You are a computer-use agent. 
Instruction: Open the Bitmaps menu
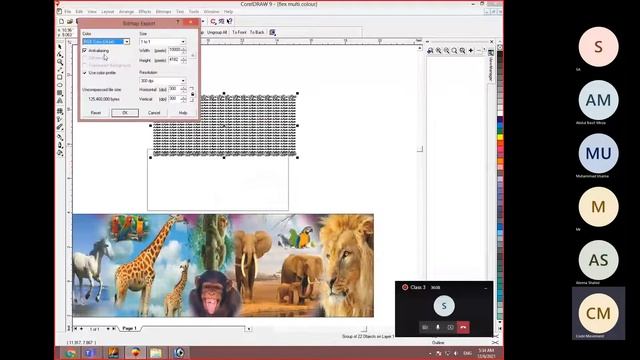tap(163, 12)
